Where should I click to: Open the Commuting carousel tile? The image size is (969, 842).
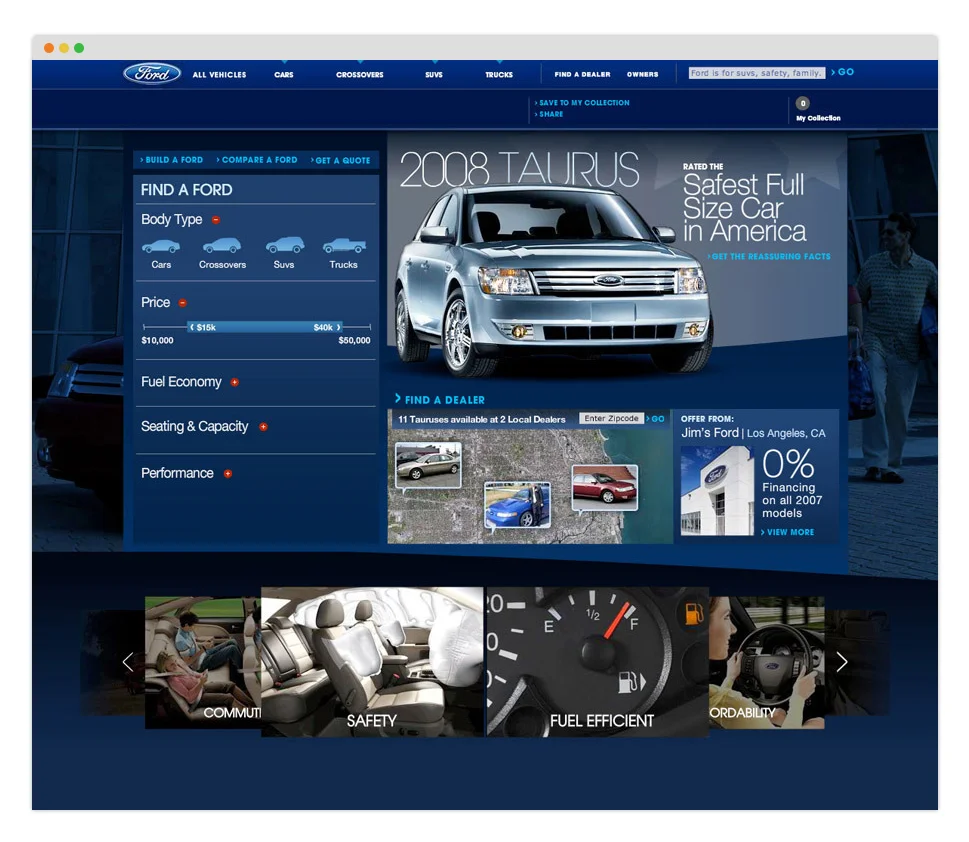203,662
